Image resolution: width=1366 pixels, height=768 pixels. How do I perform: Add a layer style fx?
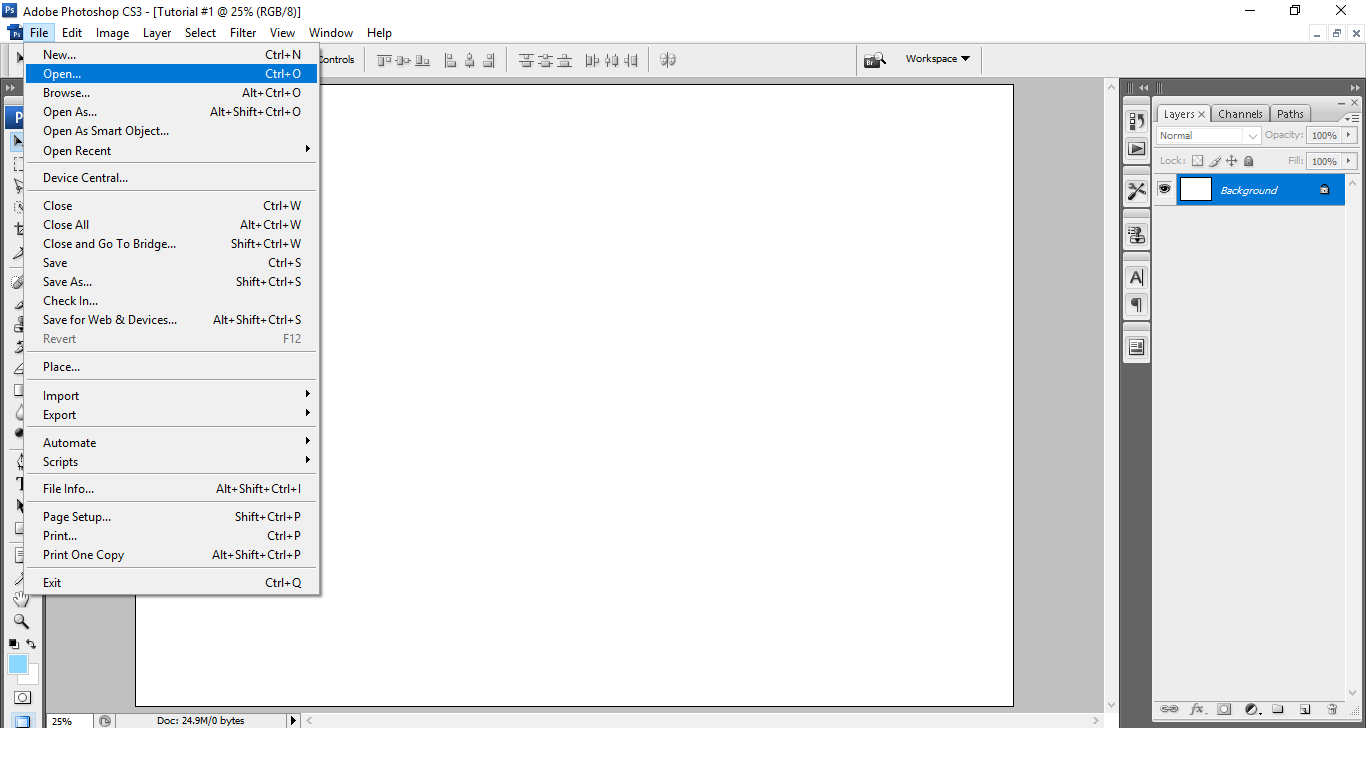(x=1197, y=709)
